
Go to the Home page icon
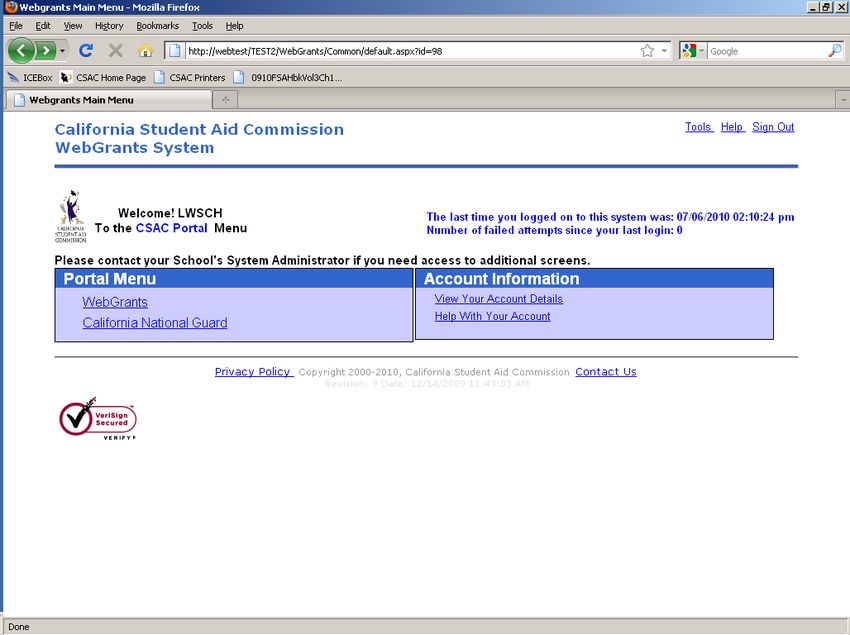[x=145, y=51]
